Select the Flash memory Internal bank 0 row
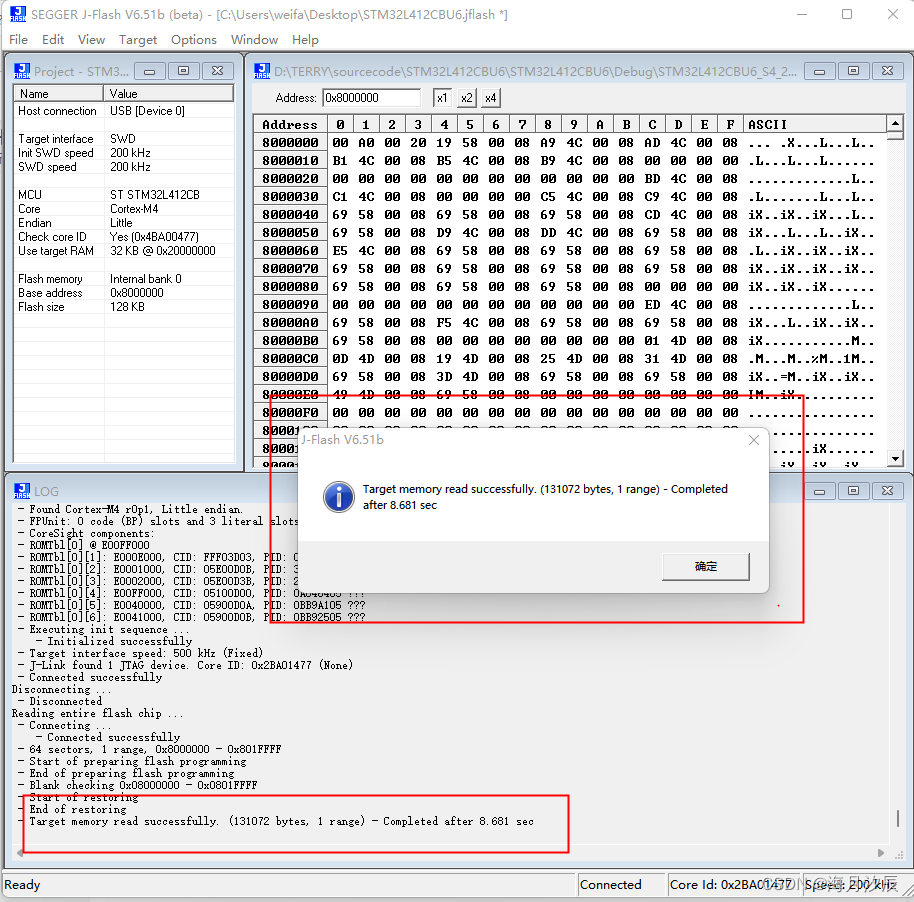Image resolution: width=914 pixels, height=902 pixels. 124,279
